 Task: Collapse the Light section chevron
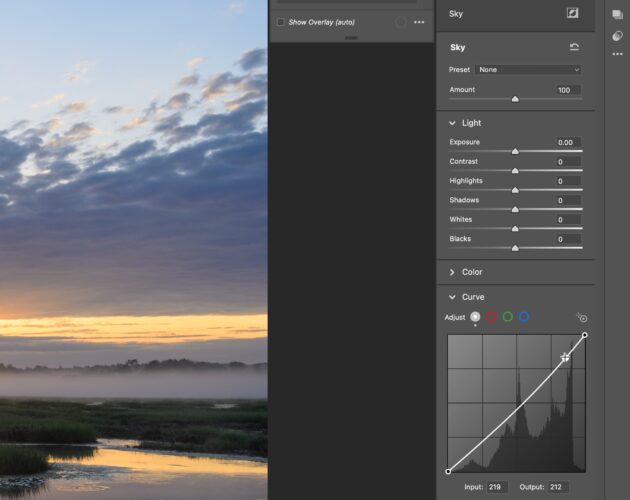[x=452, y=123]
